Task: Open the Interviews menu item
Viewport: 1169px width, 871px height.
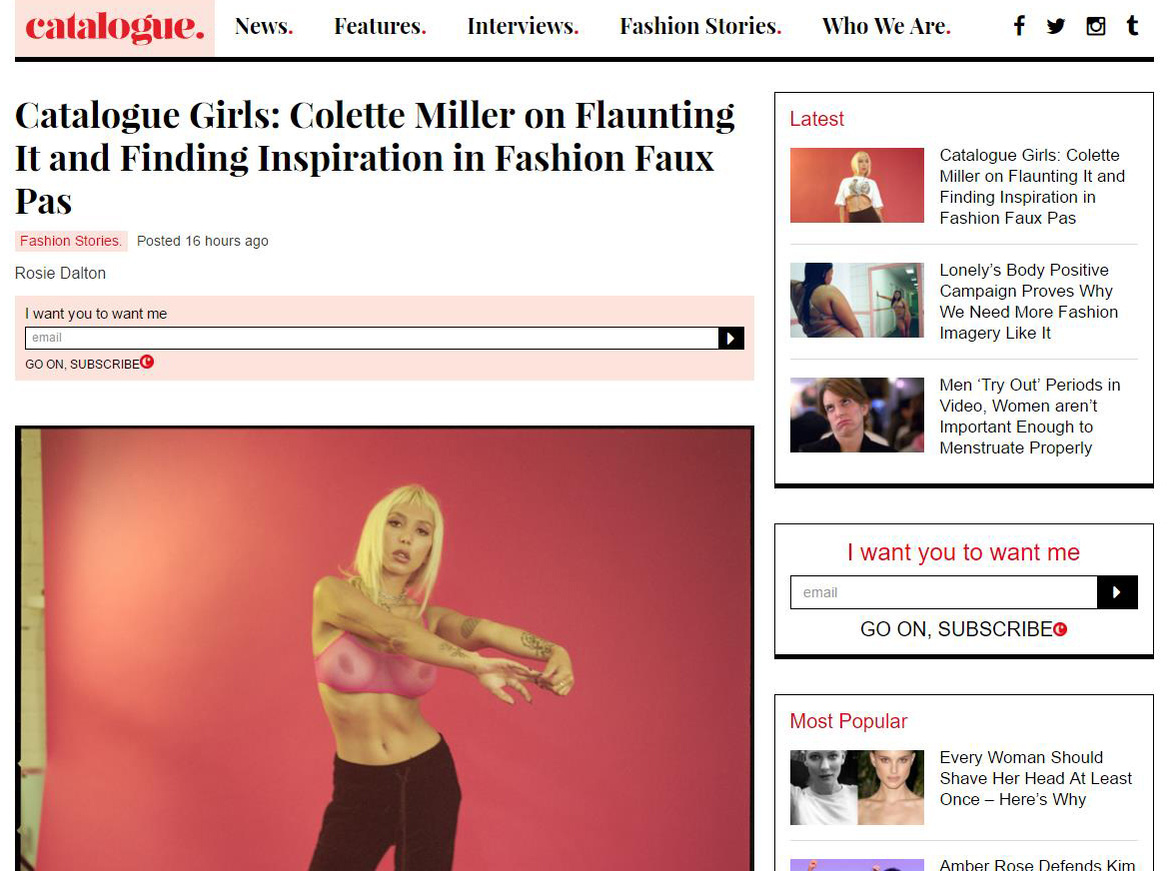Action: (x=523, y=26)
